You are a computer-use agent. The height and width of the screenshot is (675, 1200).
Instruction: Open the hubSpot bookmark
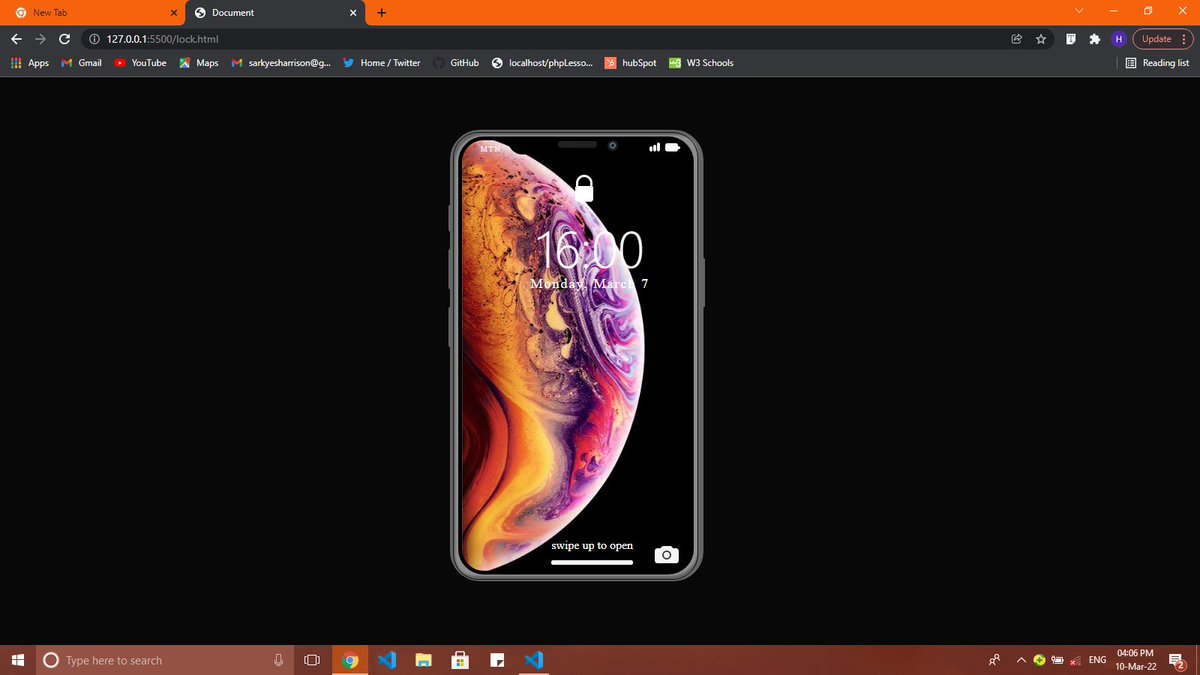coord(631,63)
